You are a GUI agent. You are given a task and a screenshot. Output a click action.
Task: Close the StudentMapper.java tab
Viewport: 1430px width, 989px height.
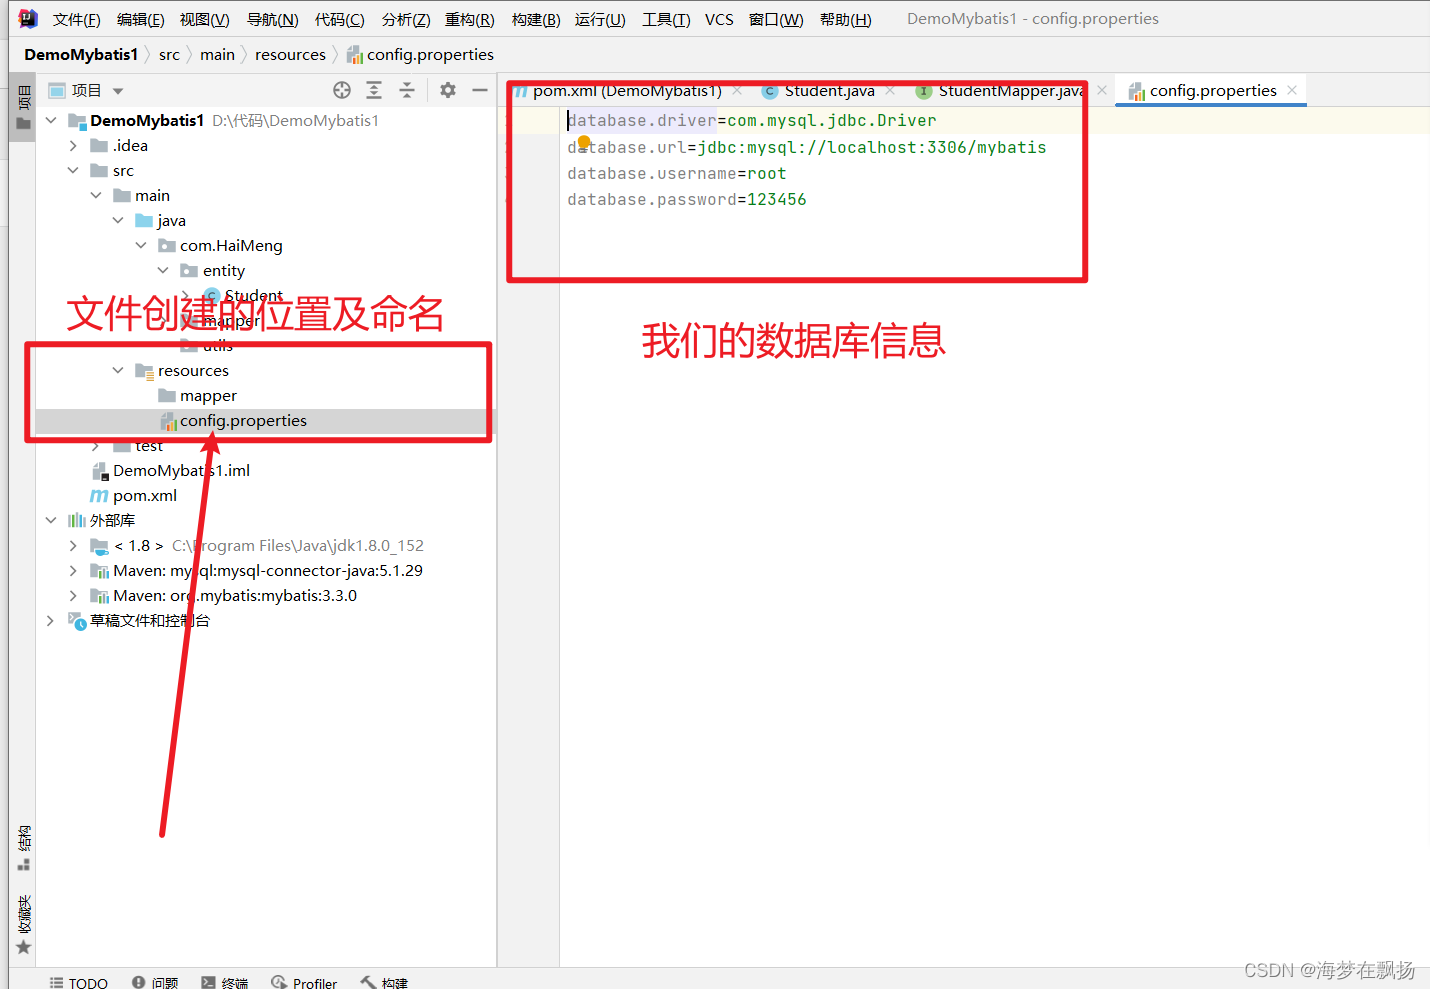point(1102,90)
